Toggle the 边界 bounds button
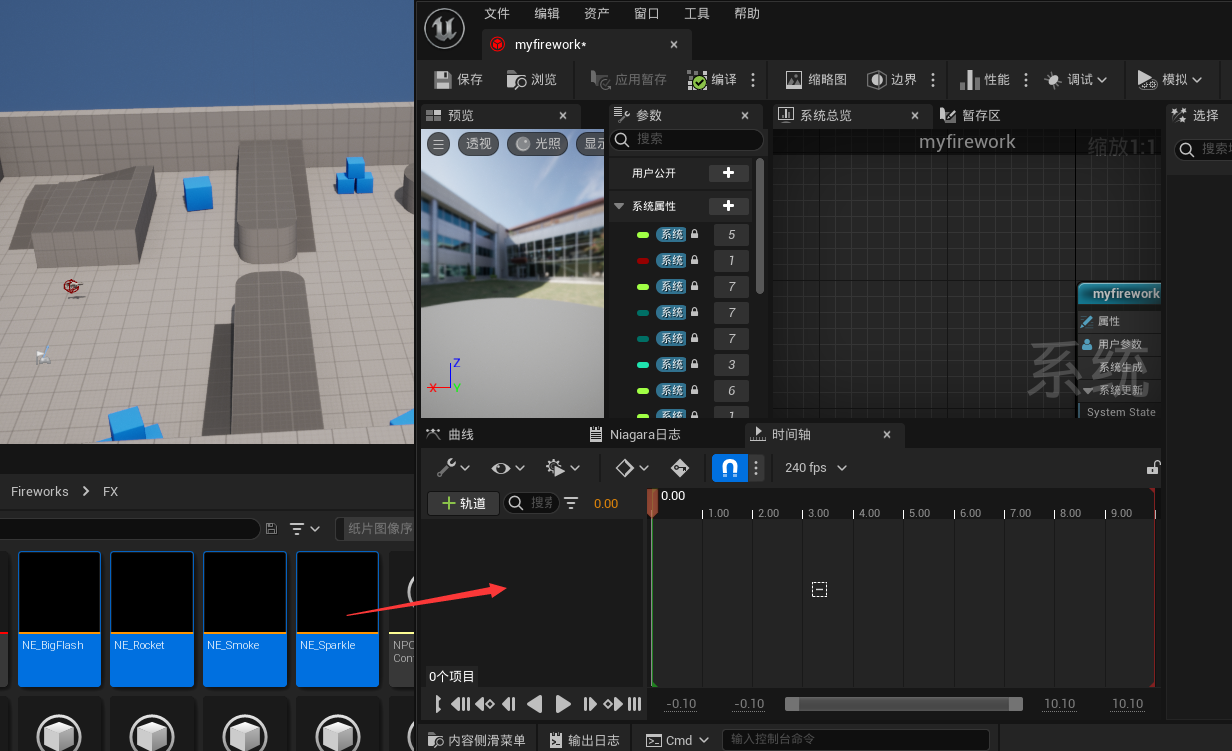This screenshot has height=751, width=1232. [x=892, y=79]
